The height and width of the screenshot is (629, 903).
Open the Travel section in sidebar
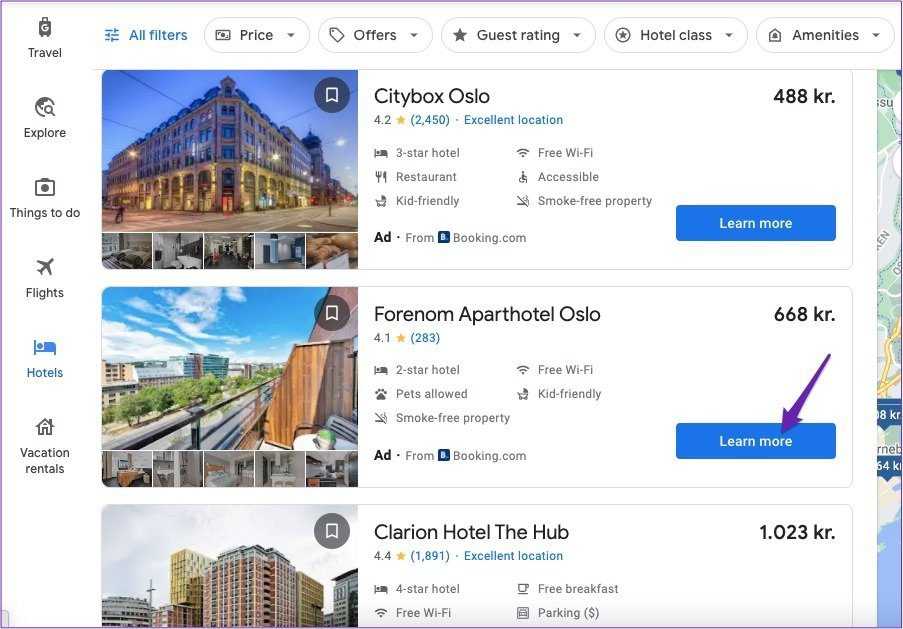pos(44,38)
